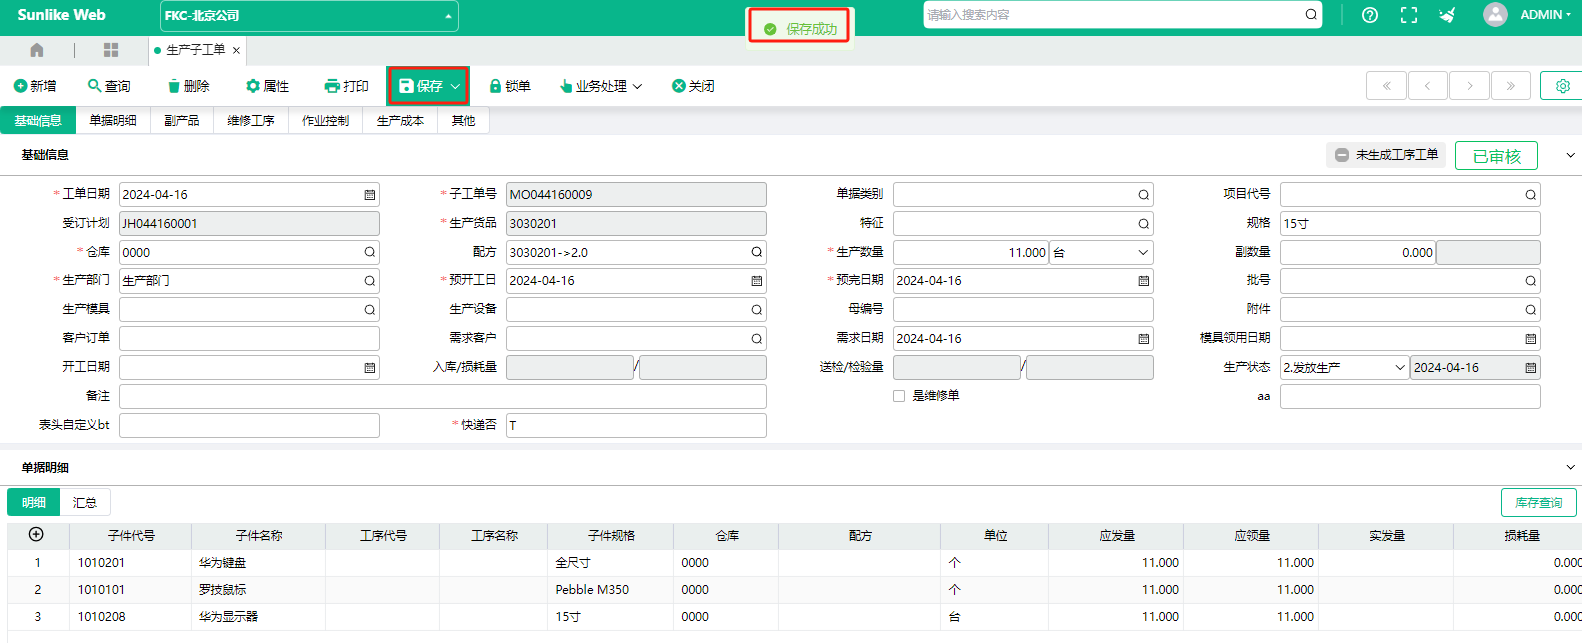Open calendar for 模具领用日期
Viewport: 1582px width, 643px height.
[1530, 339]
